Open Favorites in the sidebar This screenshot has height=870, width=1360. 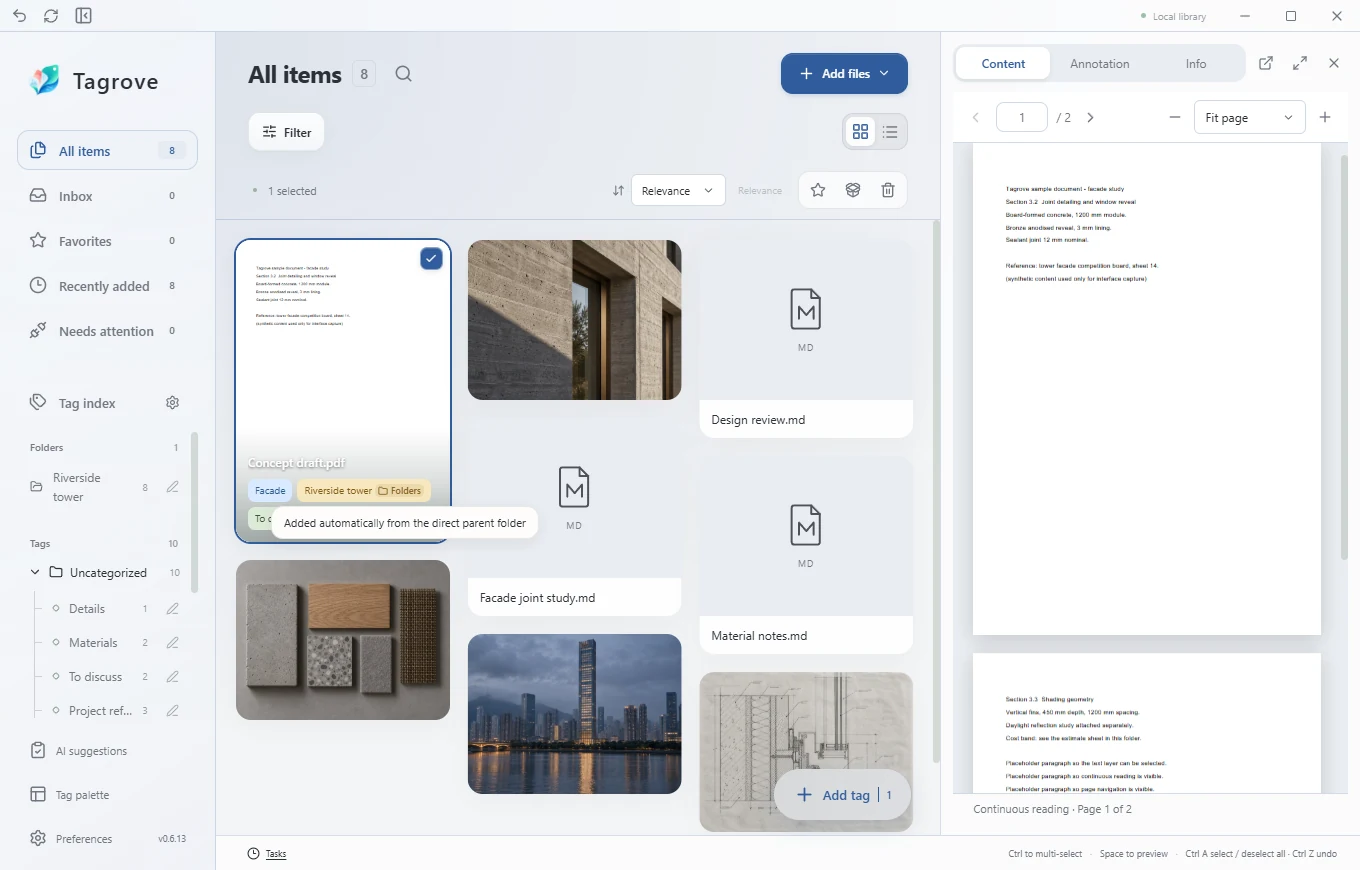point(107,241)
